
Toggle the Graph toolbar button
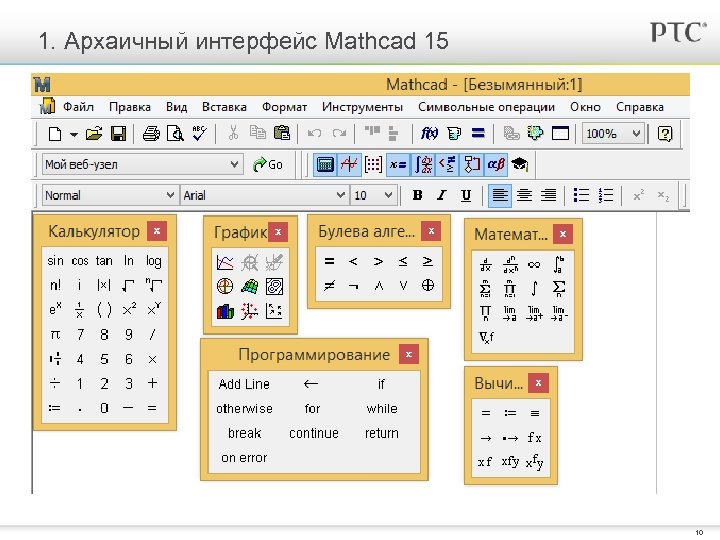[349, 164]
